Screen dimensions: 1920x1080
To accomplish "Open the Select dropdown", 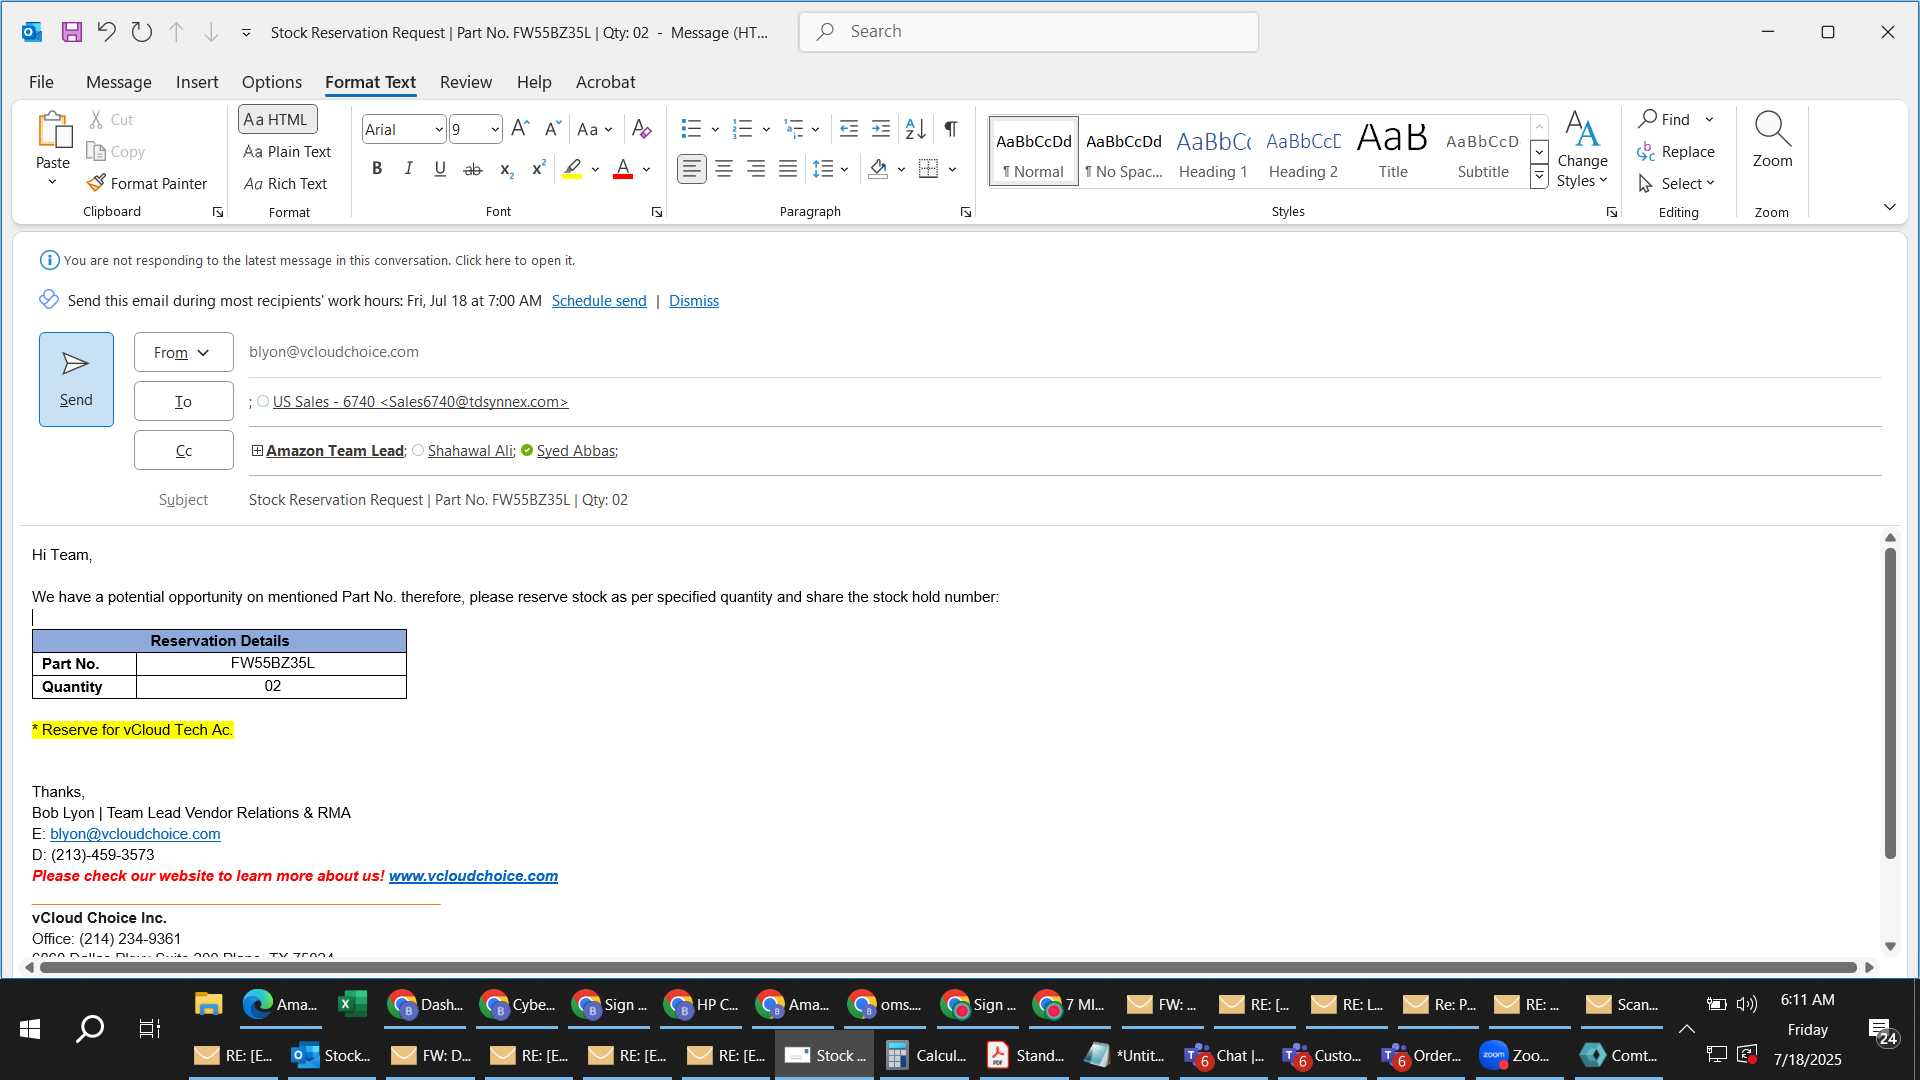I will (x=1676, y=183).
